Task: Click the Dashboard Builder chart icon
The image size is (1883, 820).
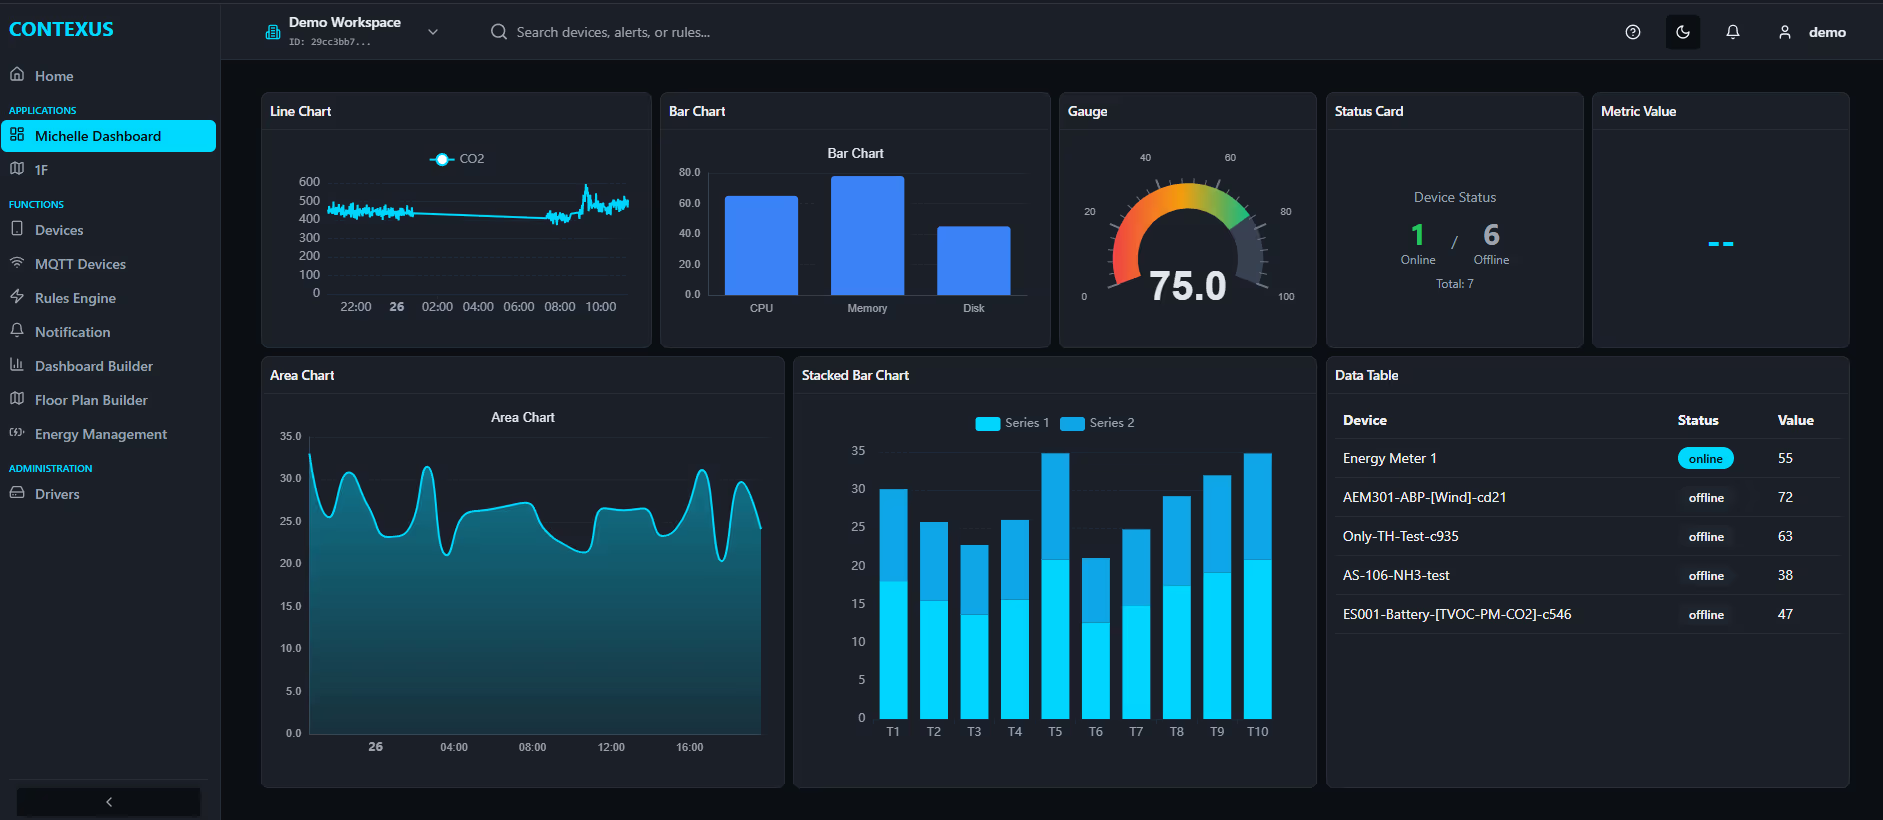Action: (x=17, y=365)
